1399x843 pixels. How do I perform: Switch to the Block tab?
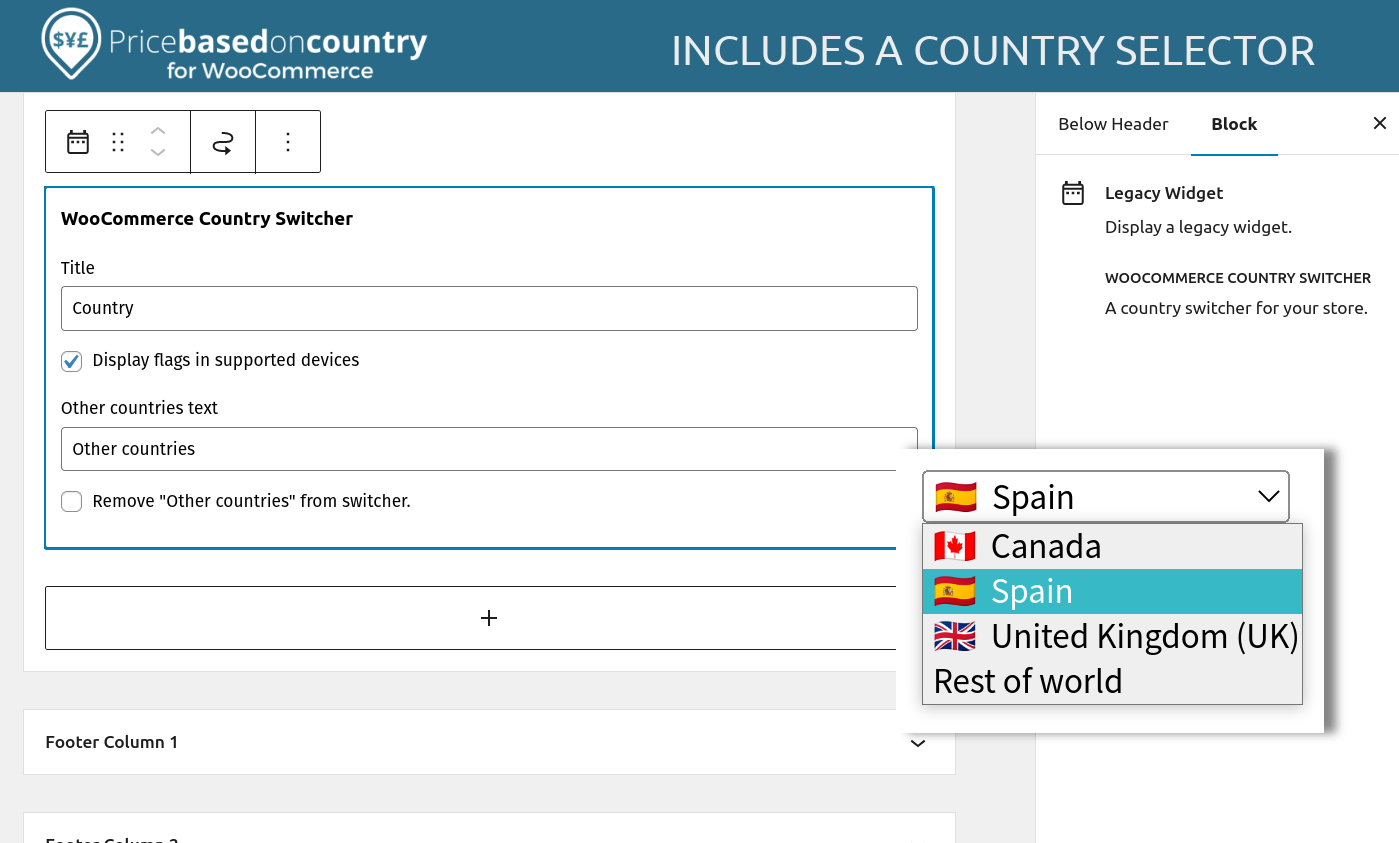(1234, 124)
